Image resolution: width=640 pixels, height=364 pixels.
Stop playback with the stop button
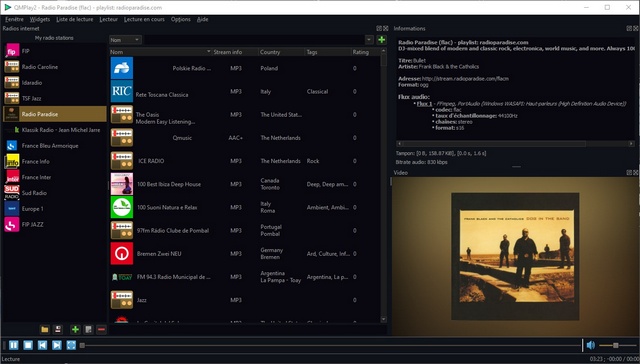click(28, 345)
